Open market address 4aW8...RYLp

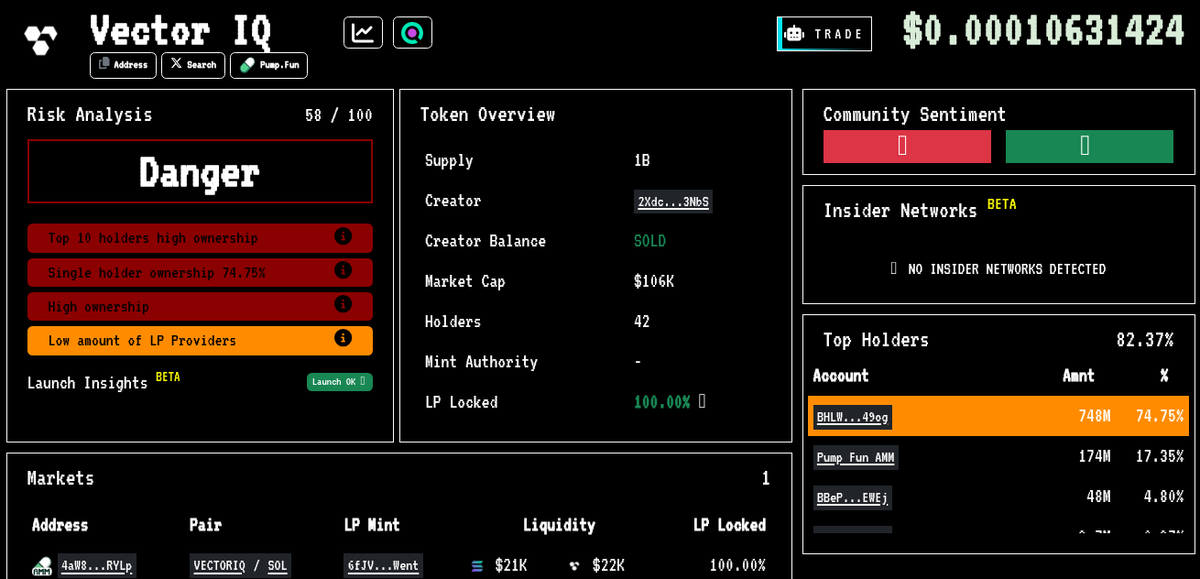click(97, 566)
